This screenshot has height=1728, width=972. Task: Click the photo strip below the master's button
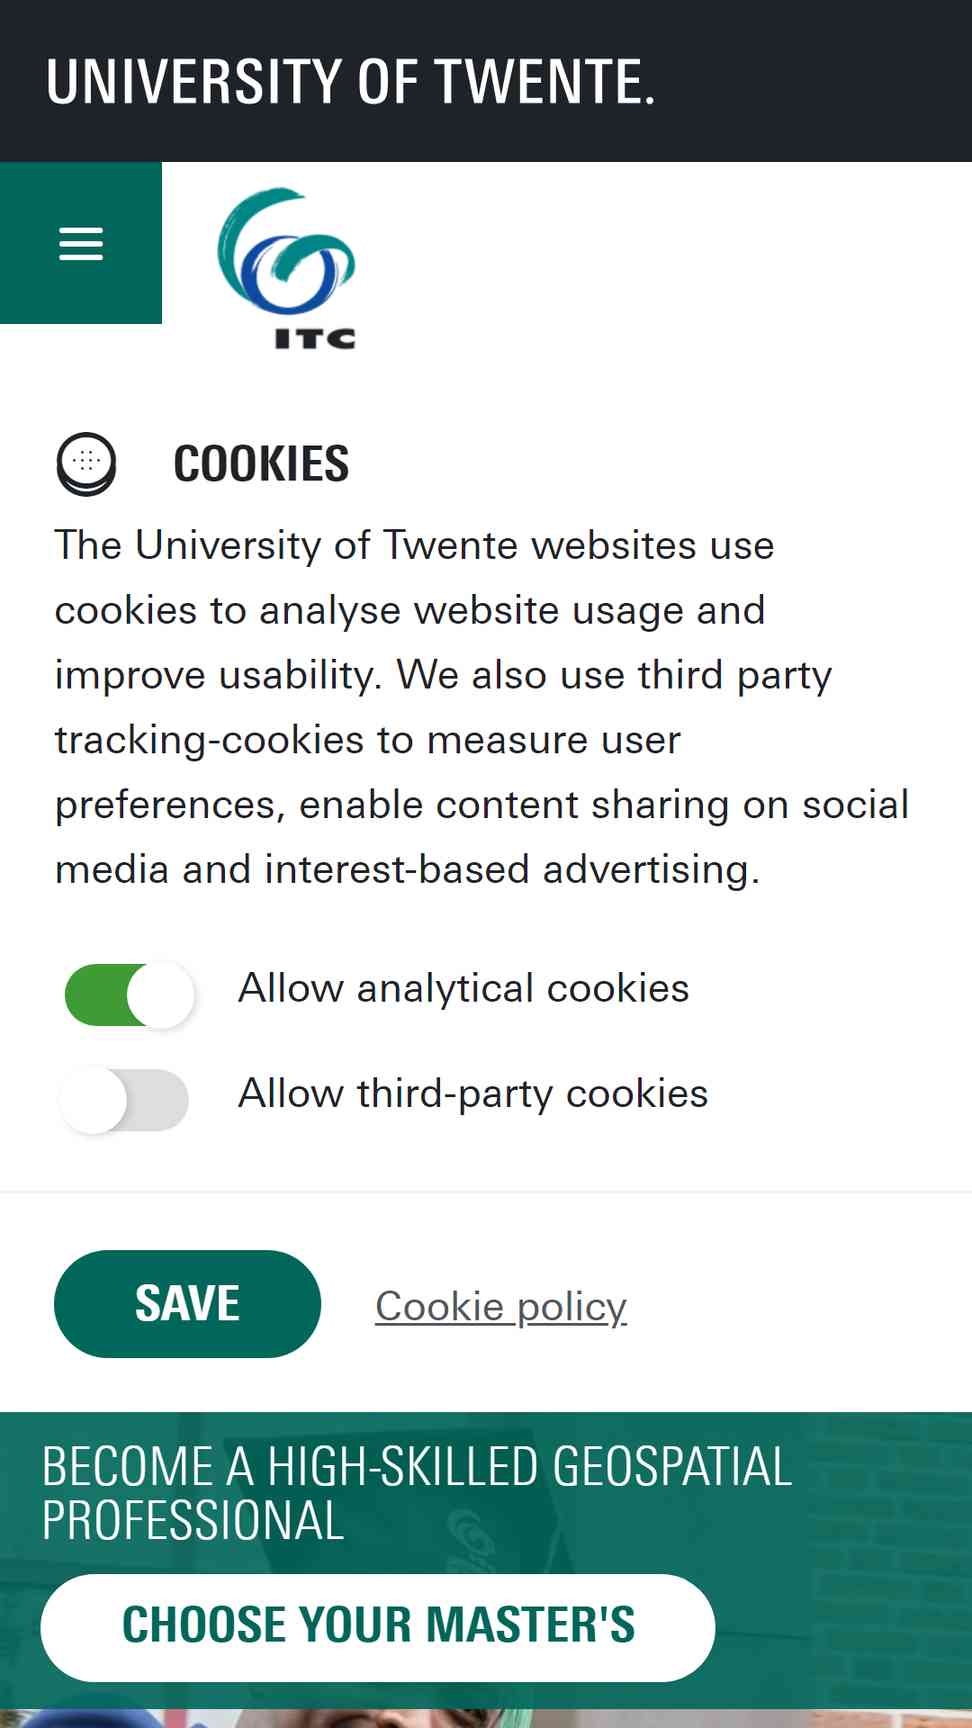point(486,1718)
